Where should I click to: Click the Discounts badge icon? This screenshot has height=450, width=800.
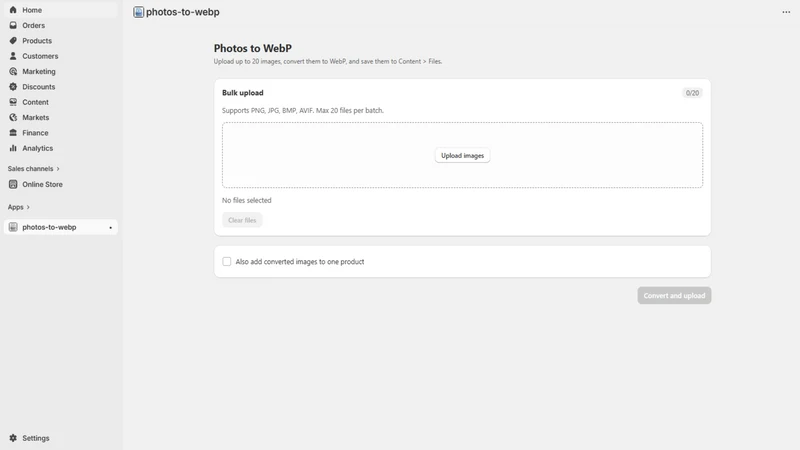tap(13, 86)
